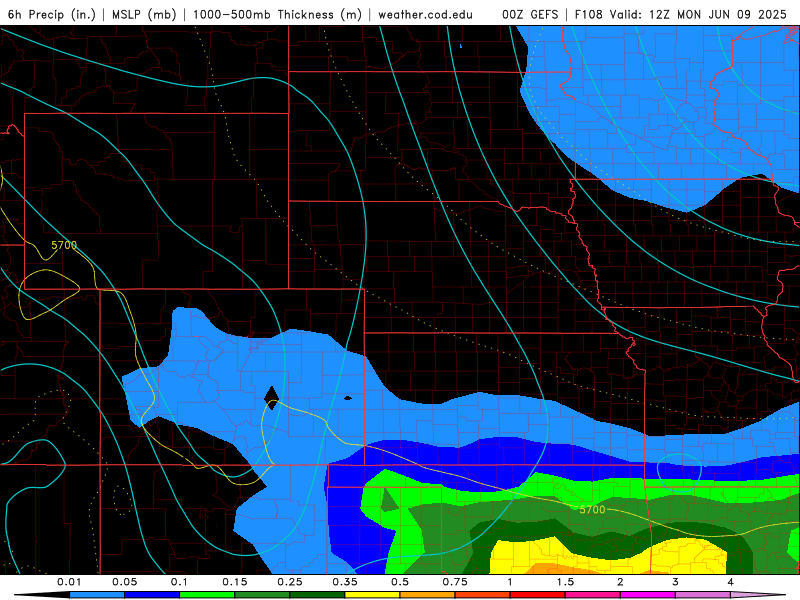Screen dimensions: 800x600
Task: Click the 0.01 legend value
Action: tap(69, 582)
